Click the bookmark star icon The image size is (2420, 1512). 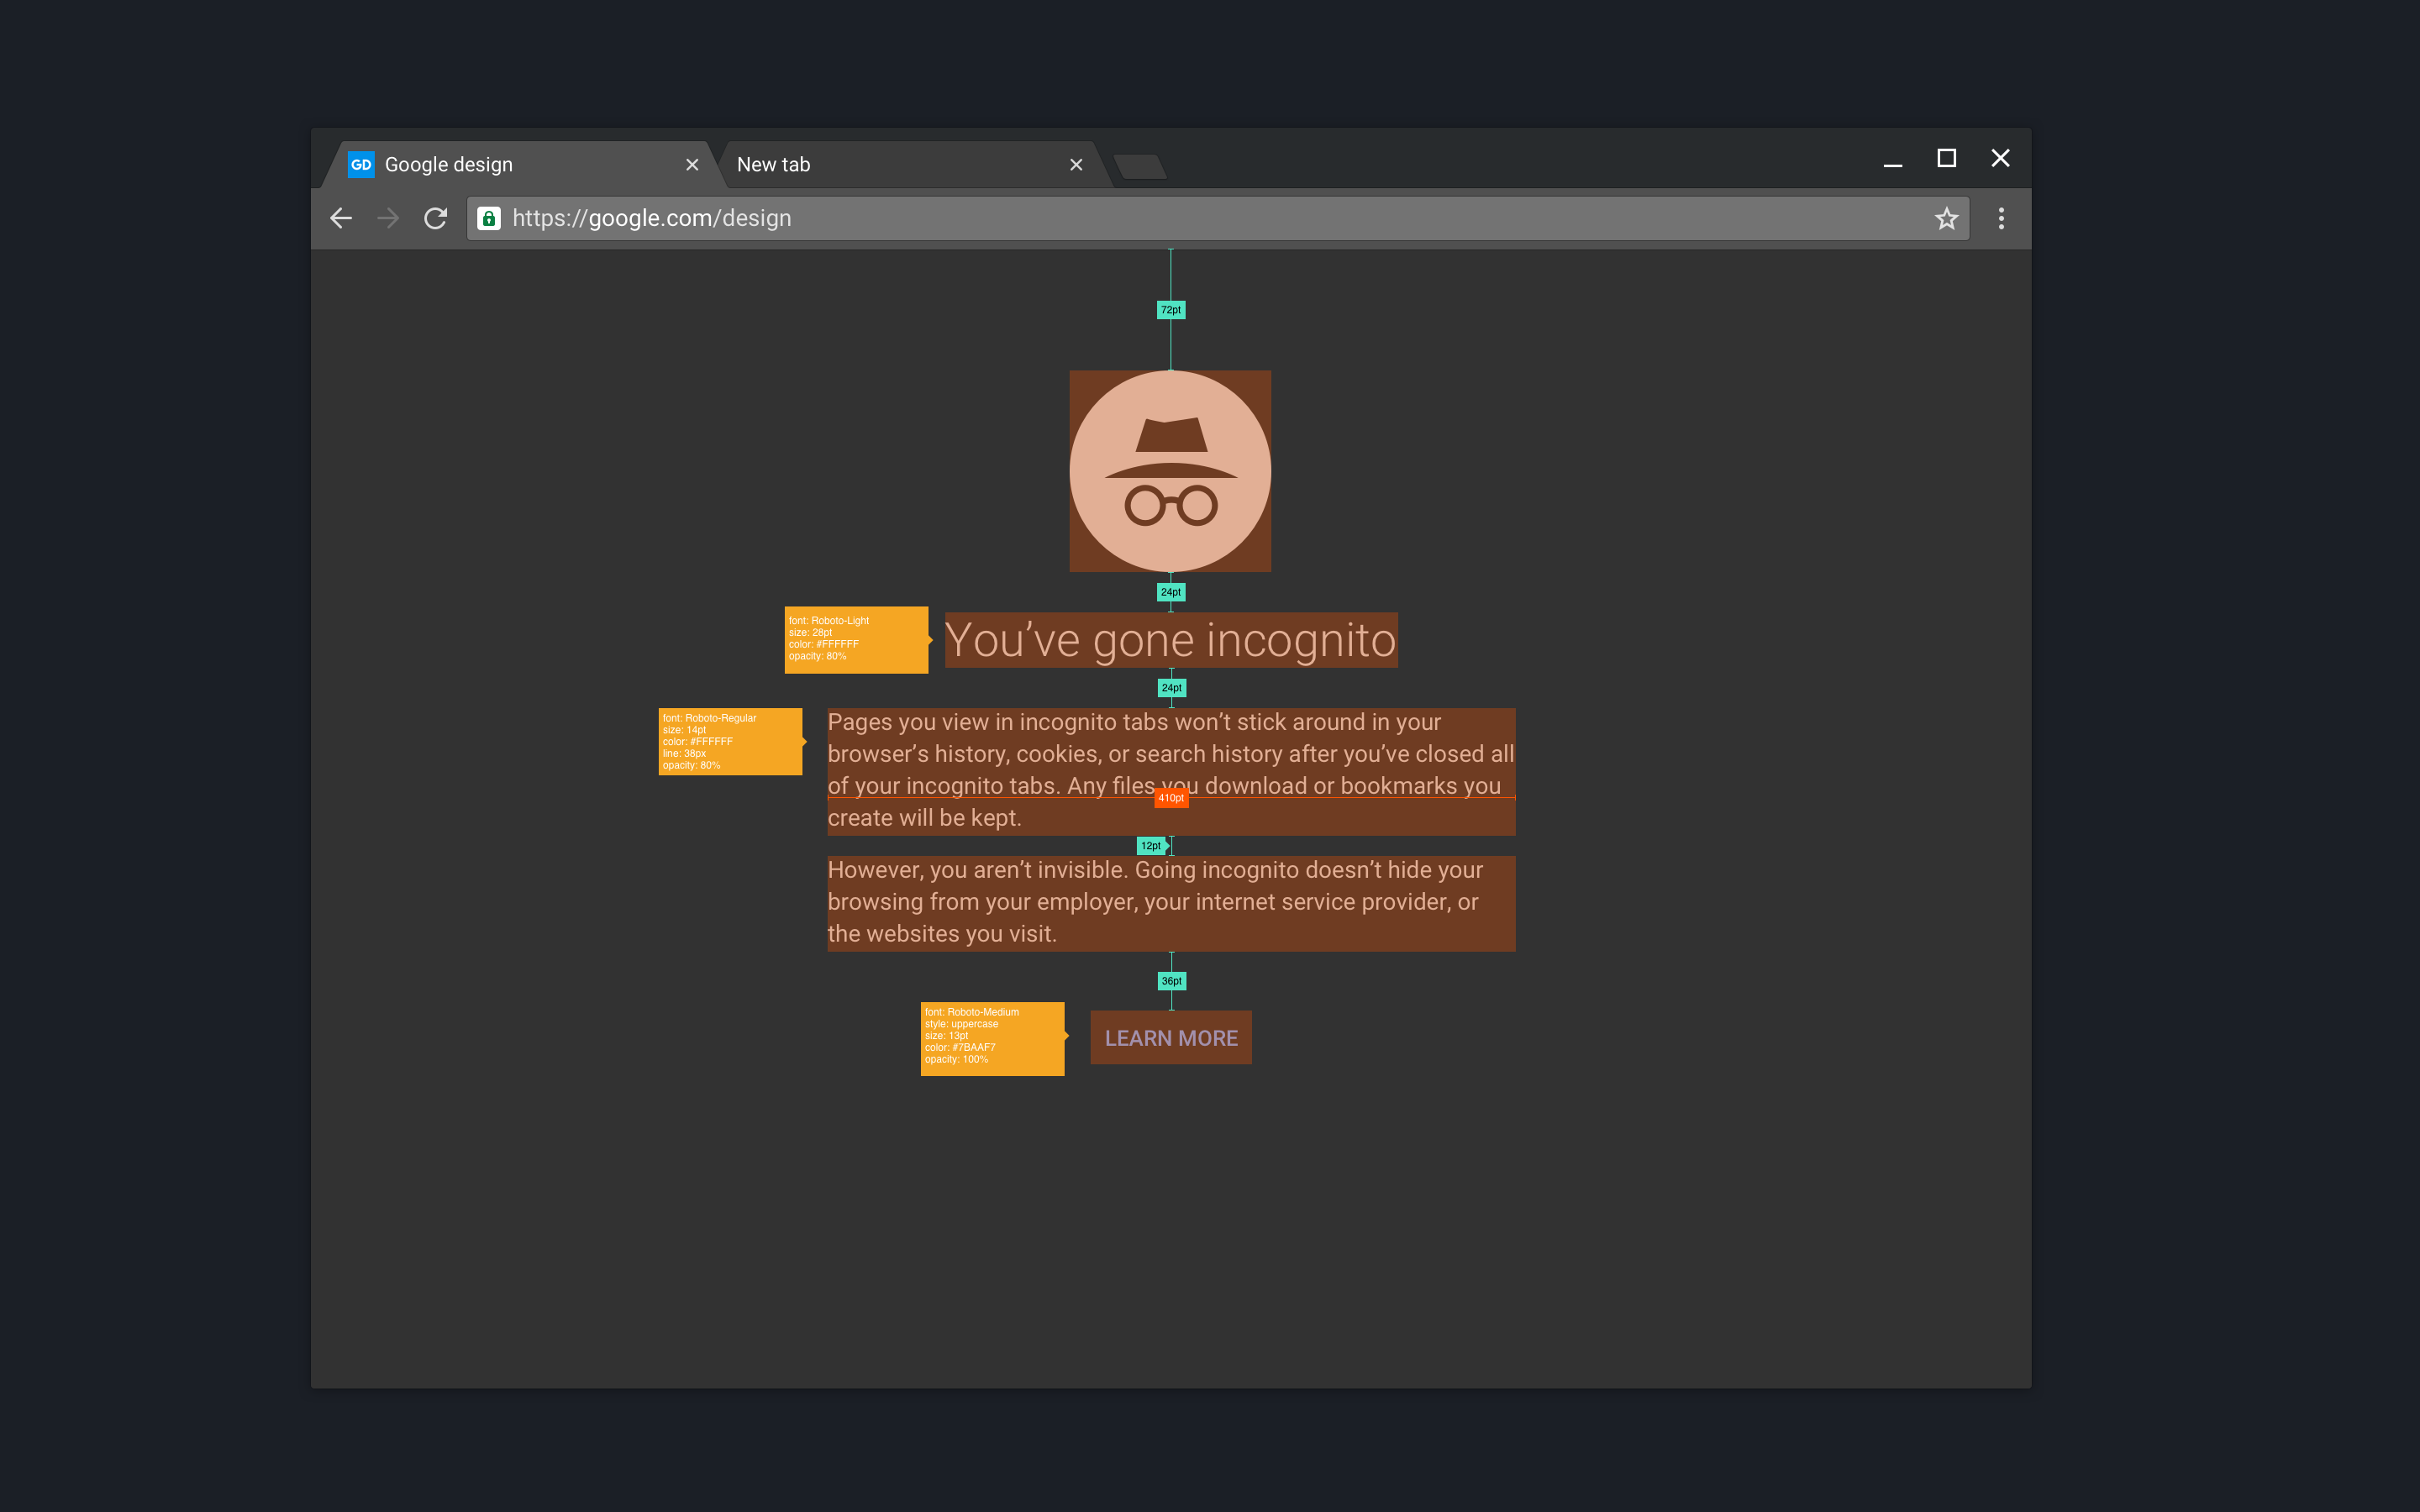click(1944, 218)
